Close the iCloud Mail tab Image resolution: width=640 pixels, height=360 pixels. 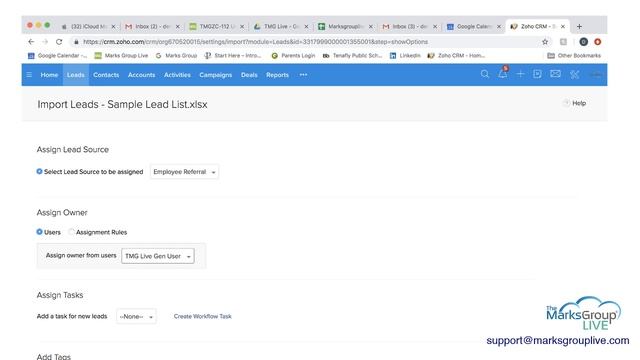click(113, 27)
